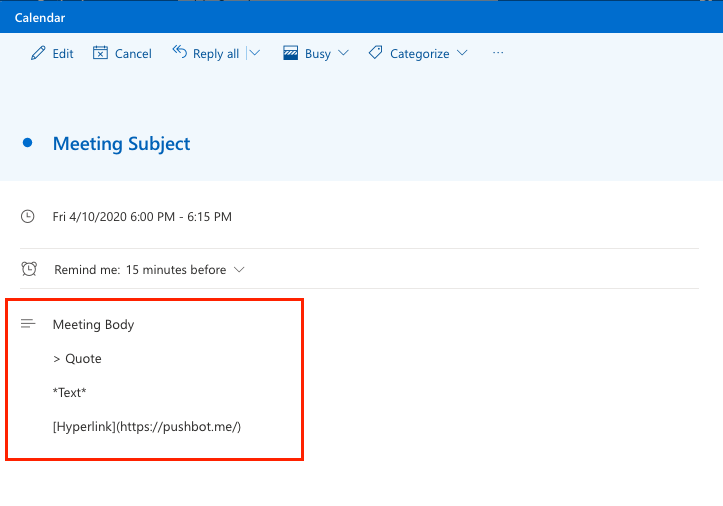
Task: Click the 'Remind me:' label
Action: [x=87, y=270]
